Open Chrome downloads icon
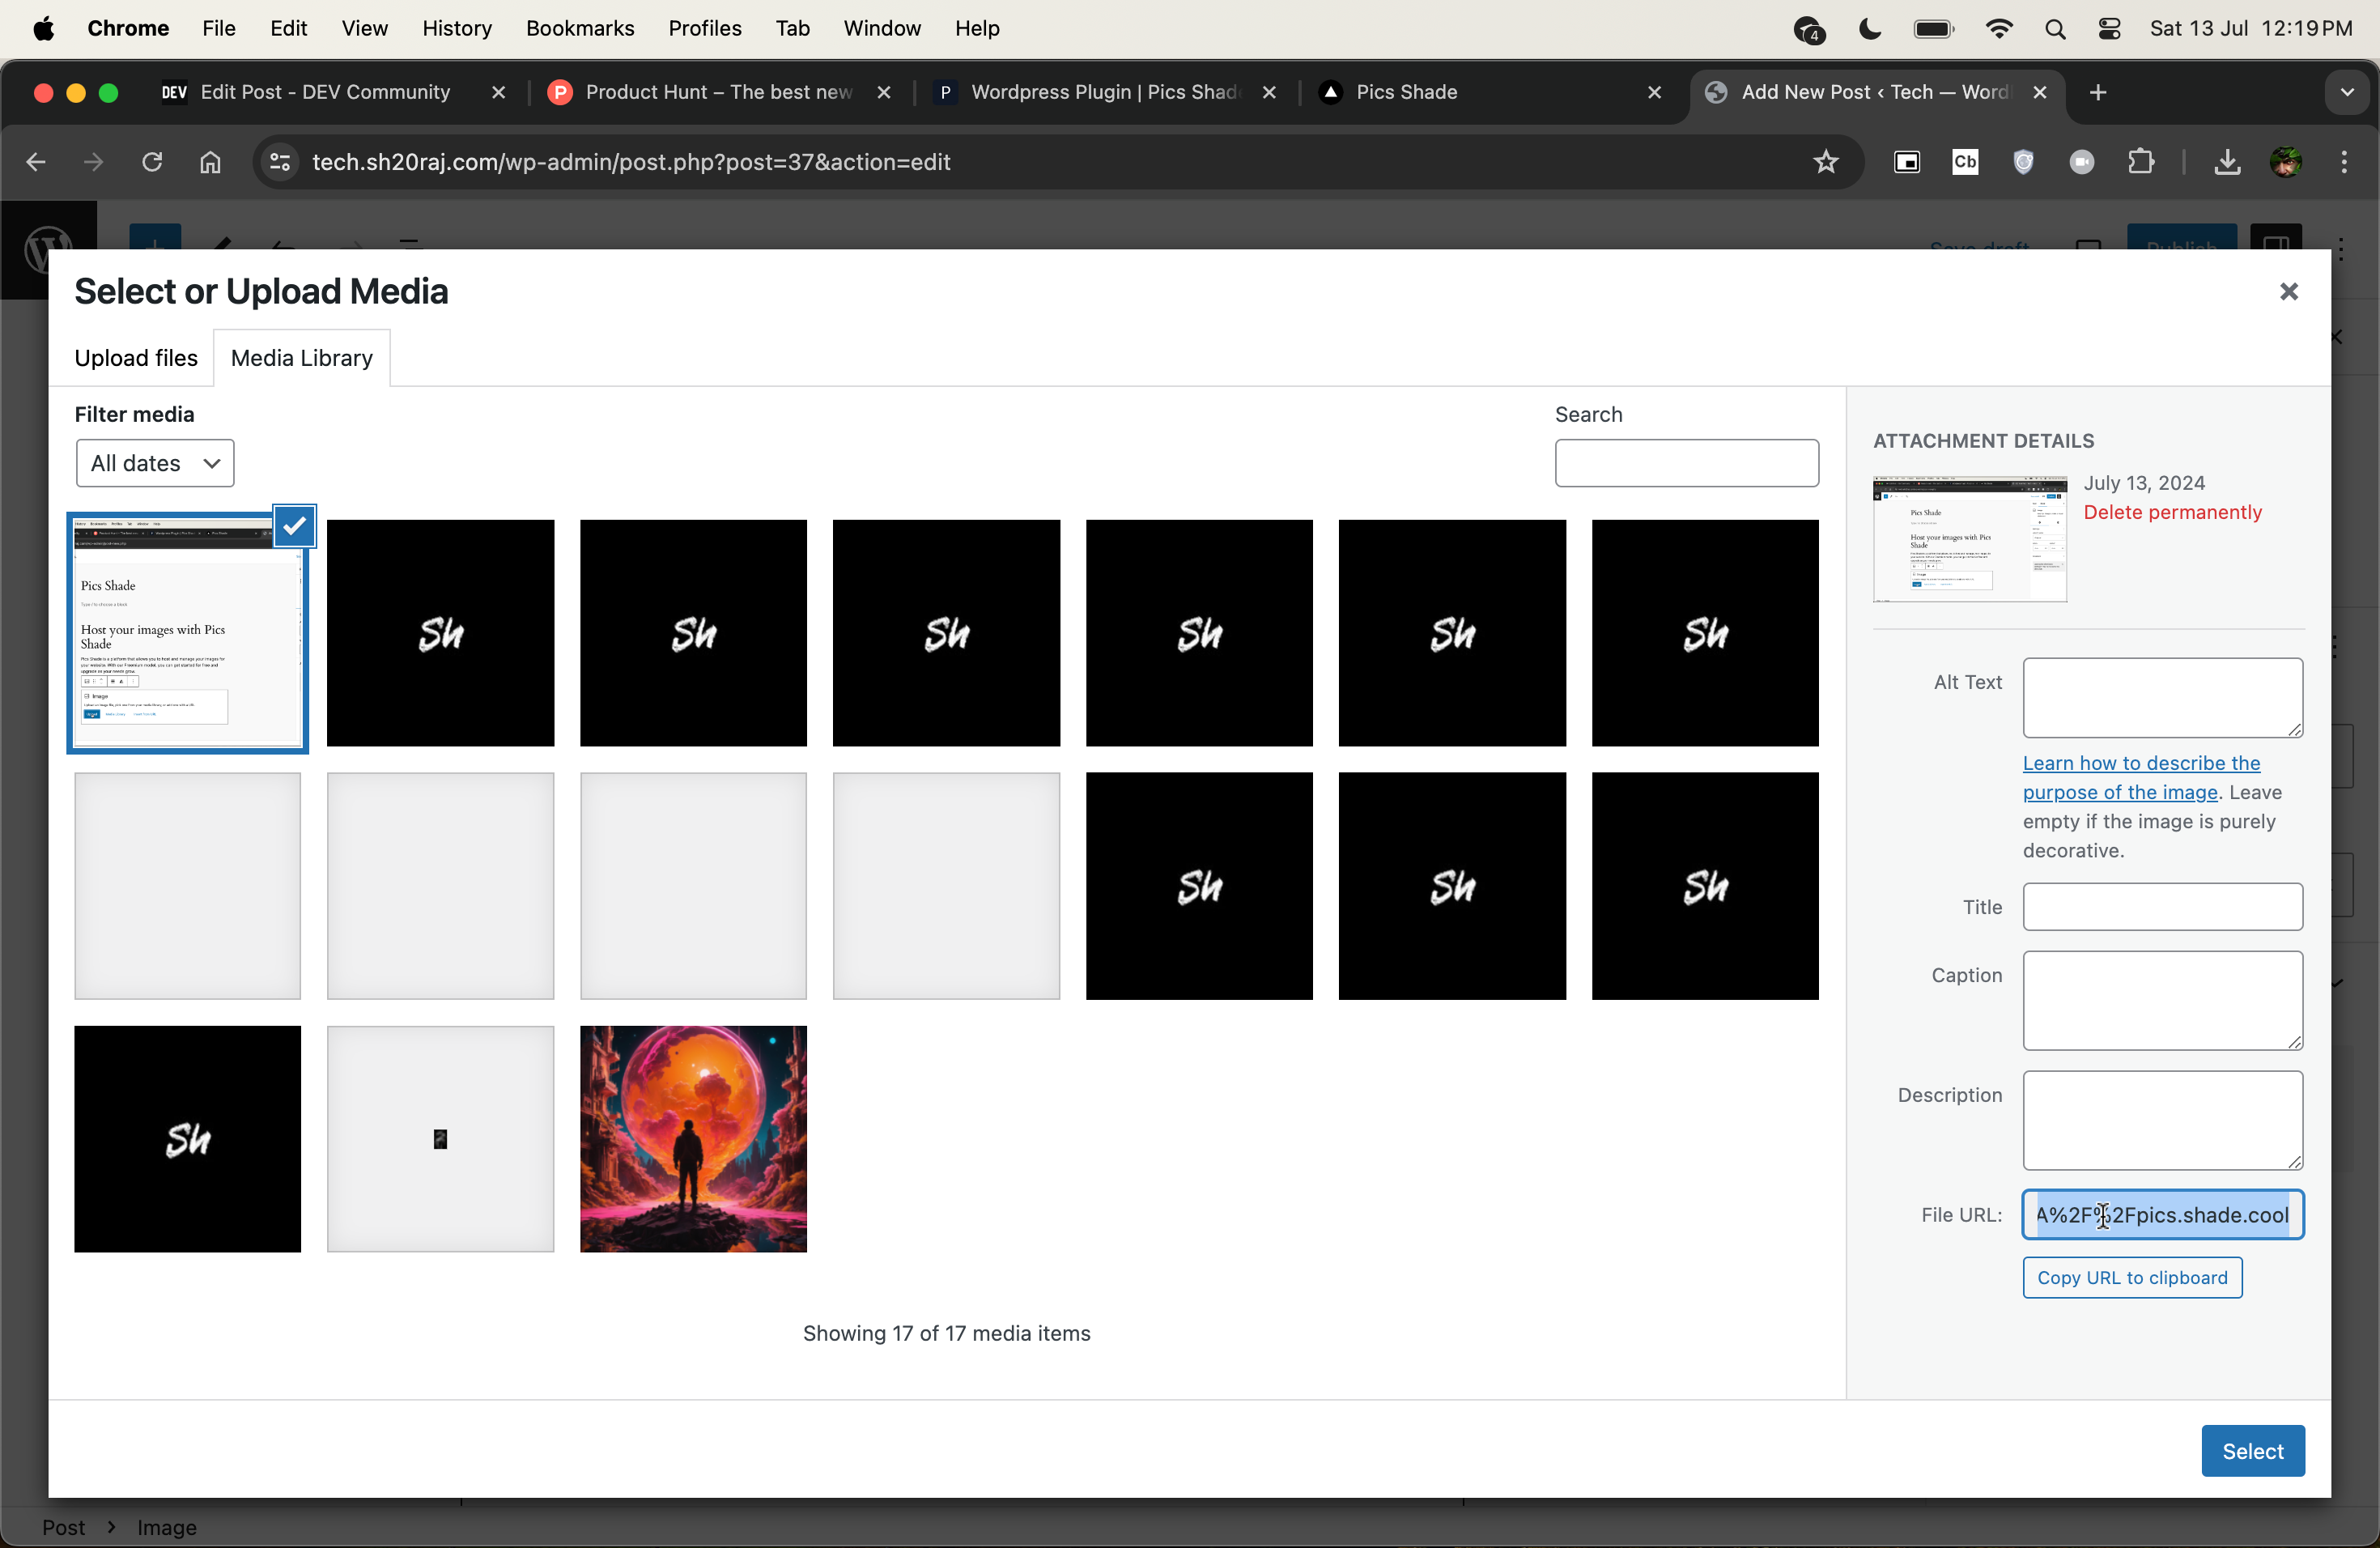This screenshot has height=1548, width=2380. tap(2227, 162)
